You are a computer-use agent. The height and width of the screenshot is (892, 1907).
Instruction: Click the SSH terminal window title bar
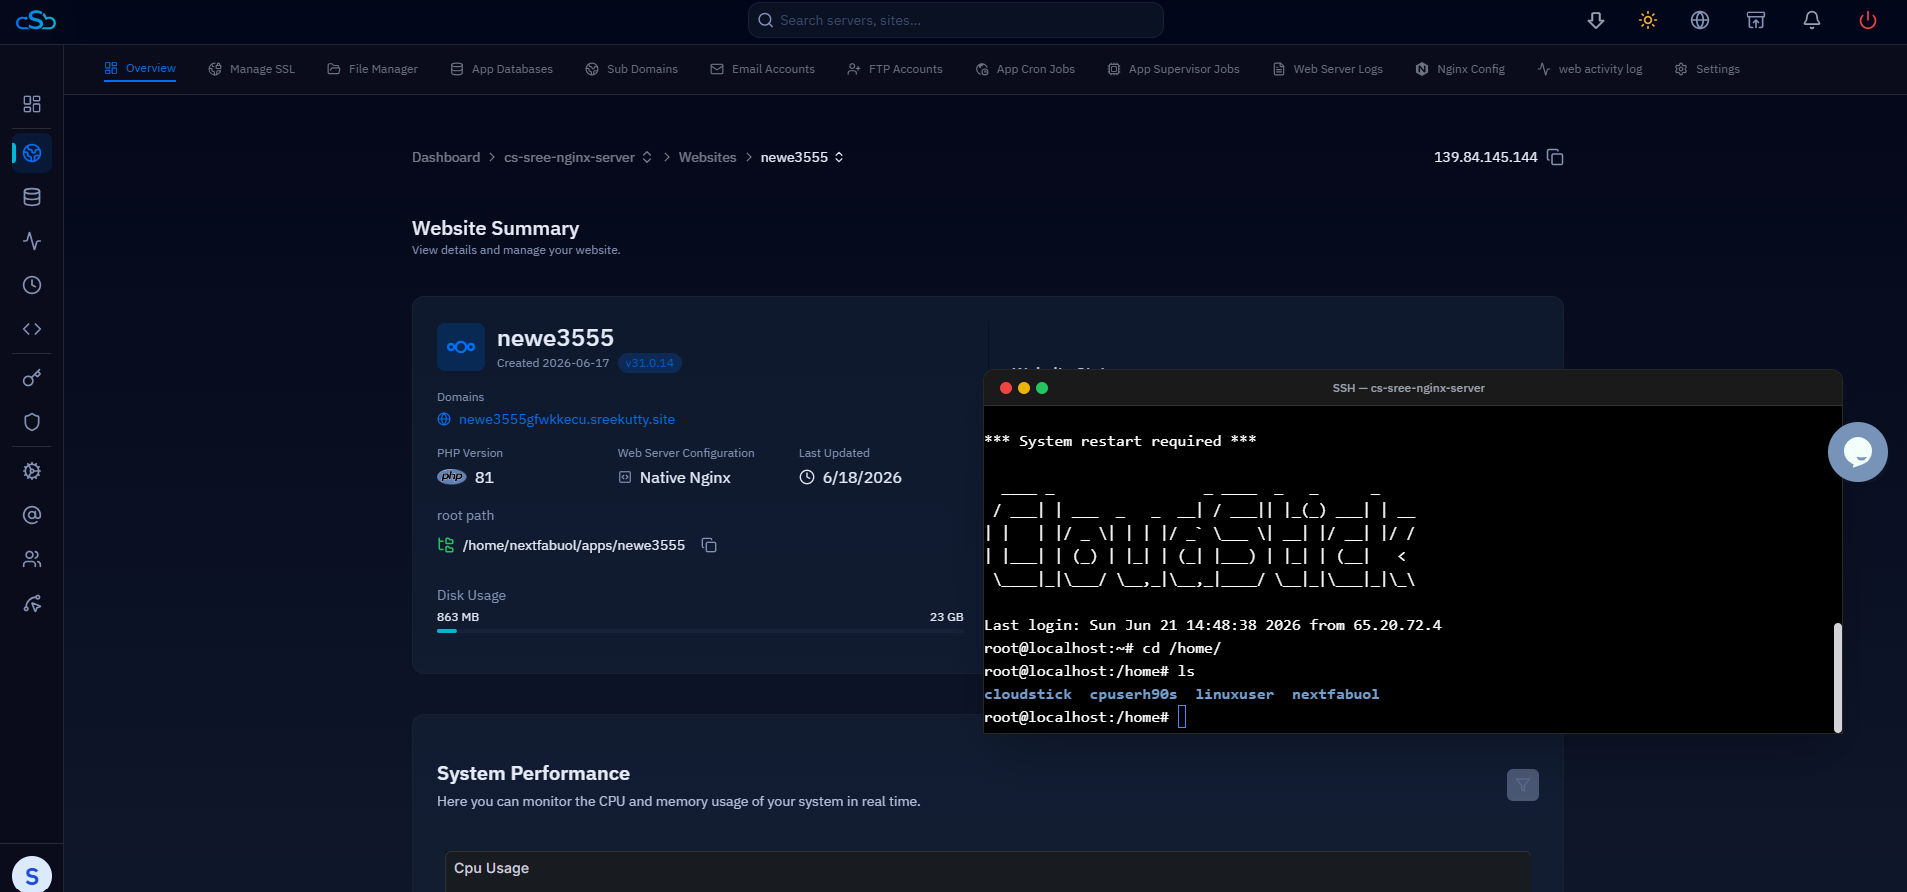click(1413, 388)
